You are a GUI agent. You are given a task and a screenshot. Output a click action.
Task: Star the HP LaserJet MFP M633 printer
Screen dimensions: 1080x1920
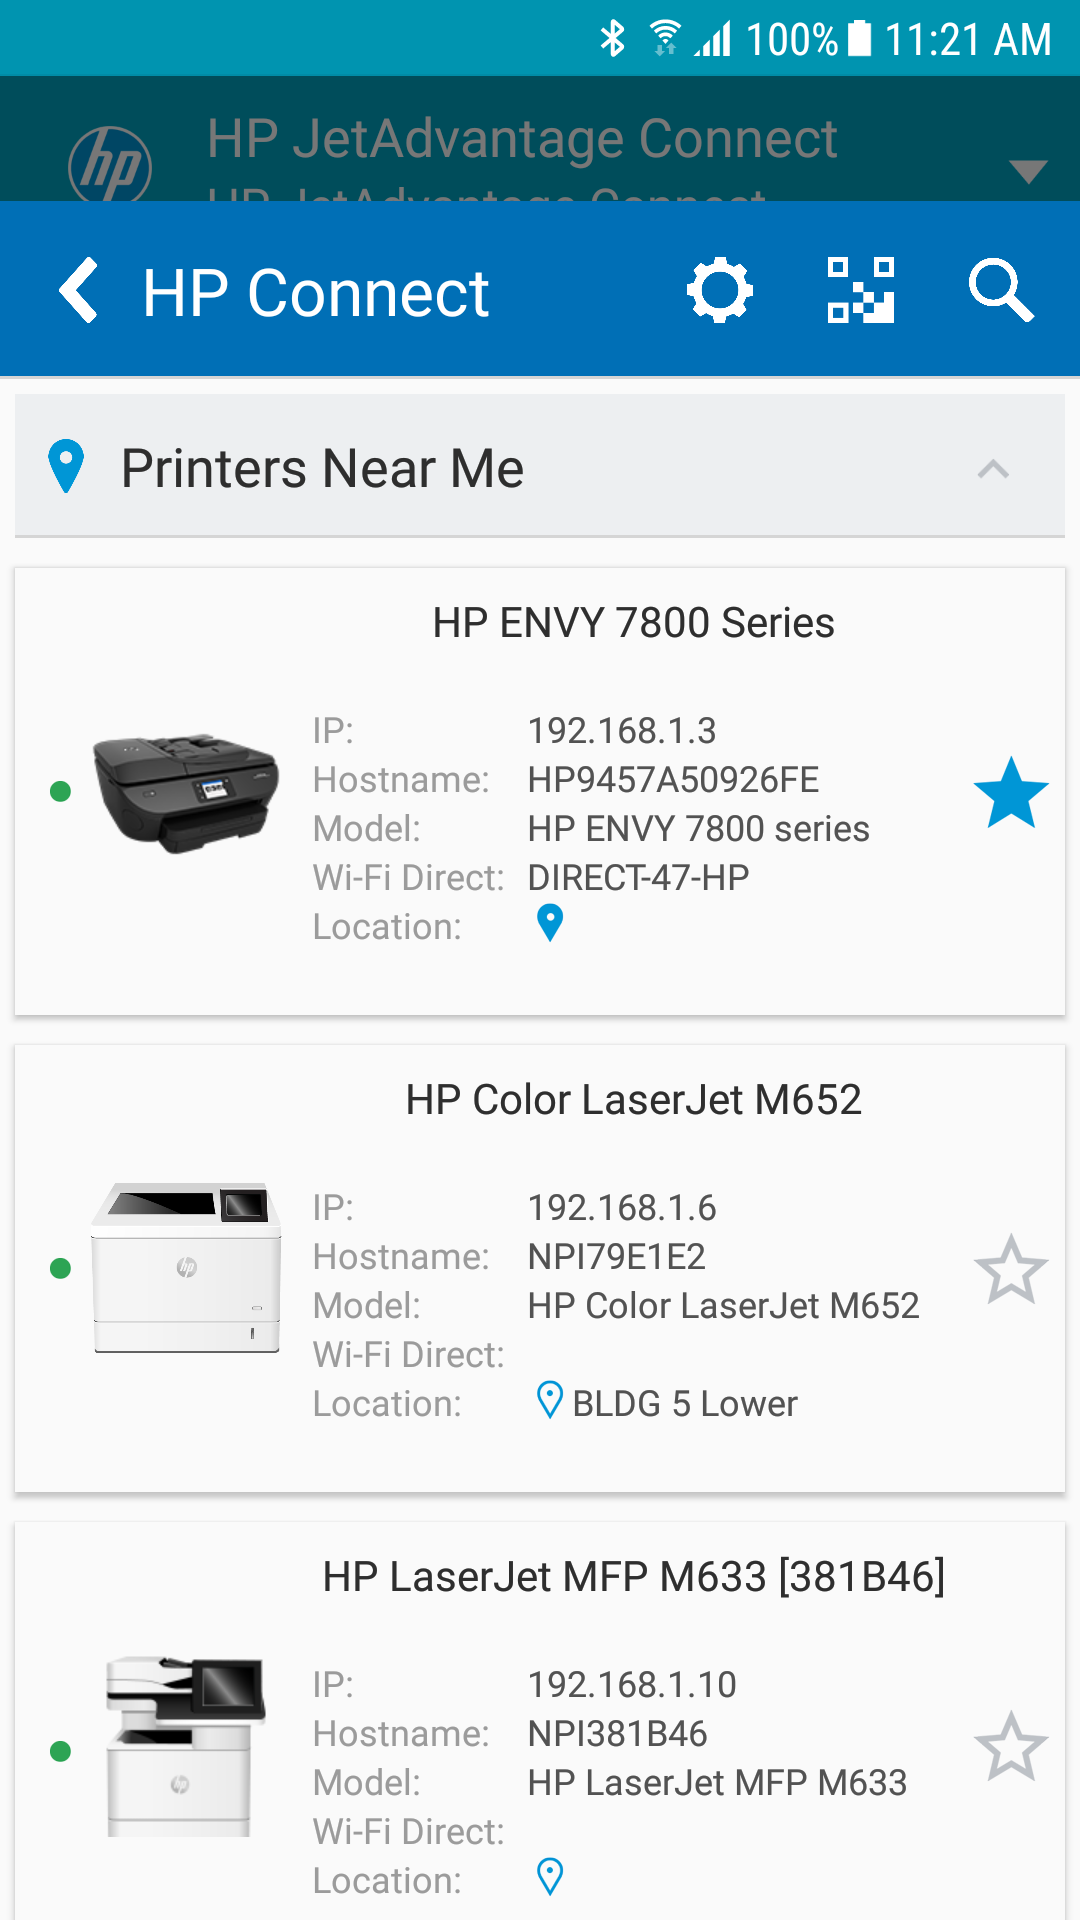tap(1011, 1747)
